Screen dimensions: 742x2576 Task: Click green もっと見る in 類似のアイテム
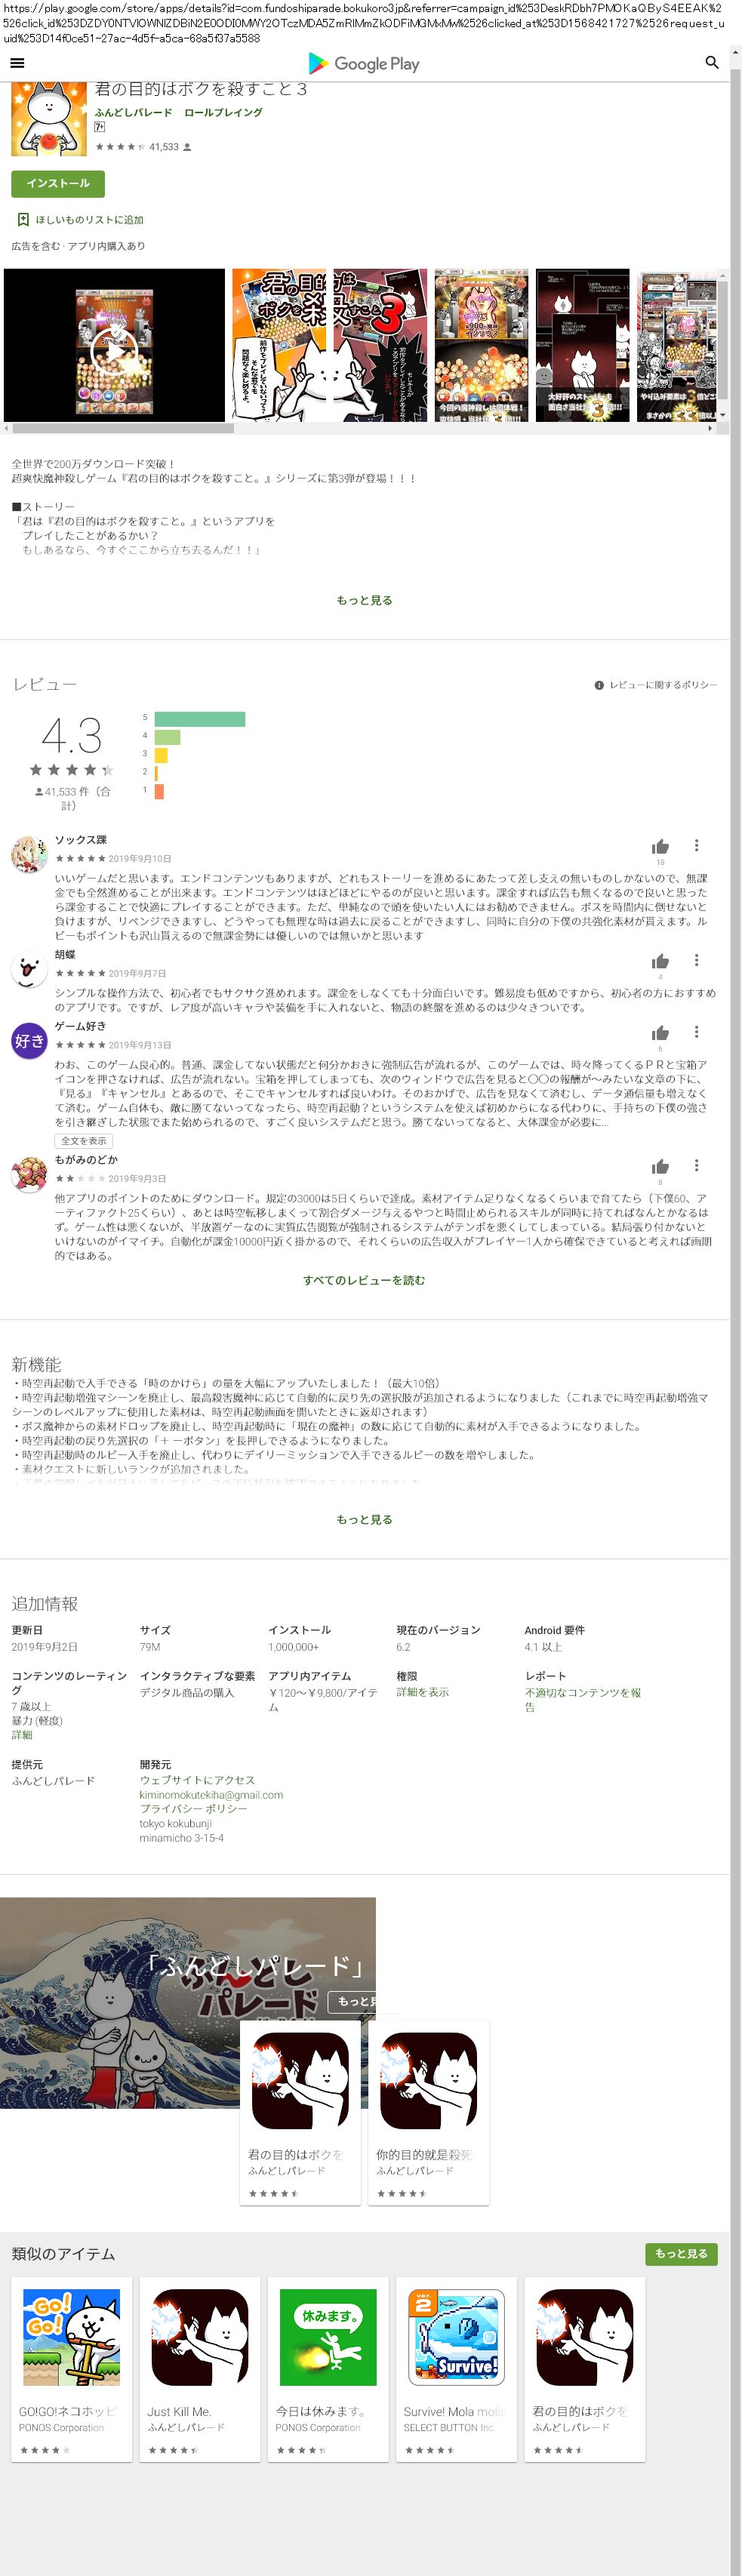681,2253
